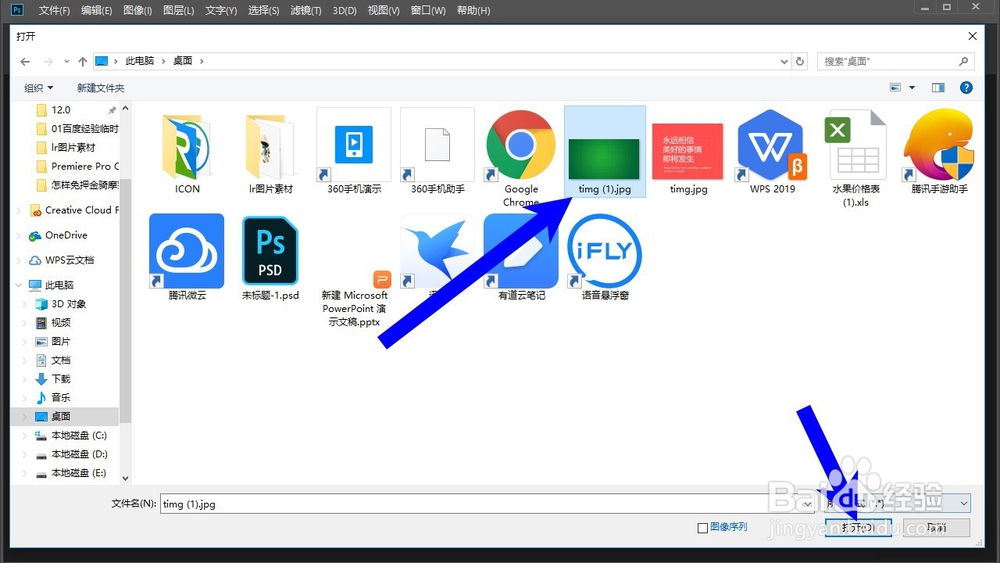1000x563 pixels.
Task: Open the ICON folder
Action: [187, 153]
